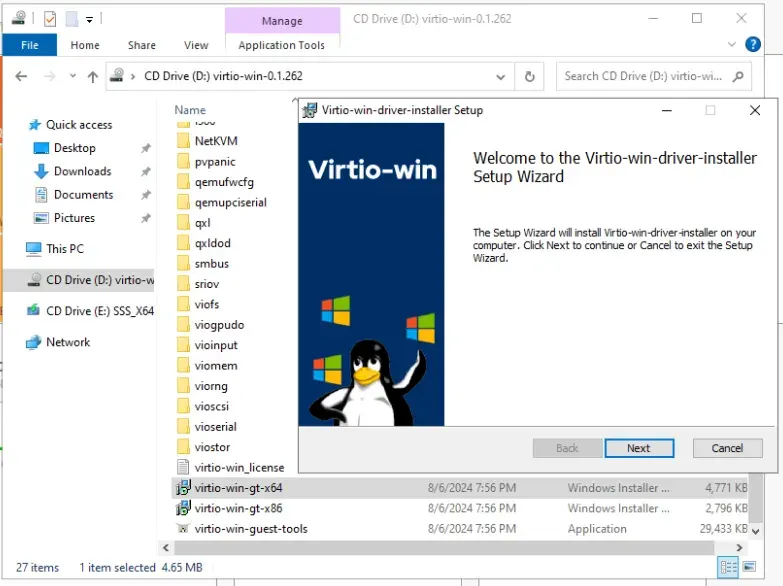Select CD Drive (E:) SSS_X64 in sidebar
783x586 pixels.
pos(91,311)
